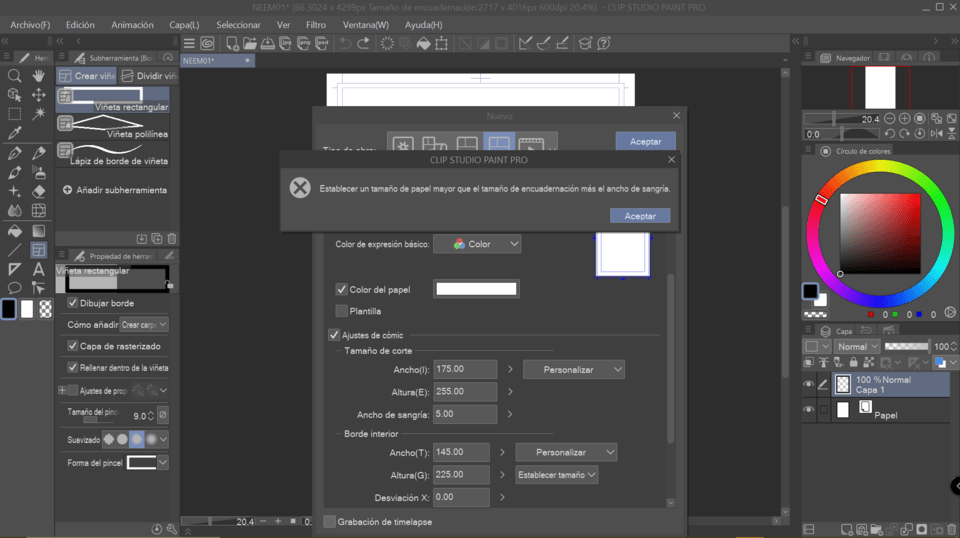Select the Text tool
Viewport: 960px width, 538px height.
point(39,269)
